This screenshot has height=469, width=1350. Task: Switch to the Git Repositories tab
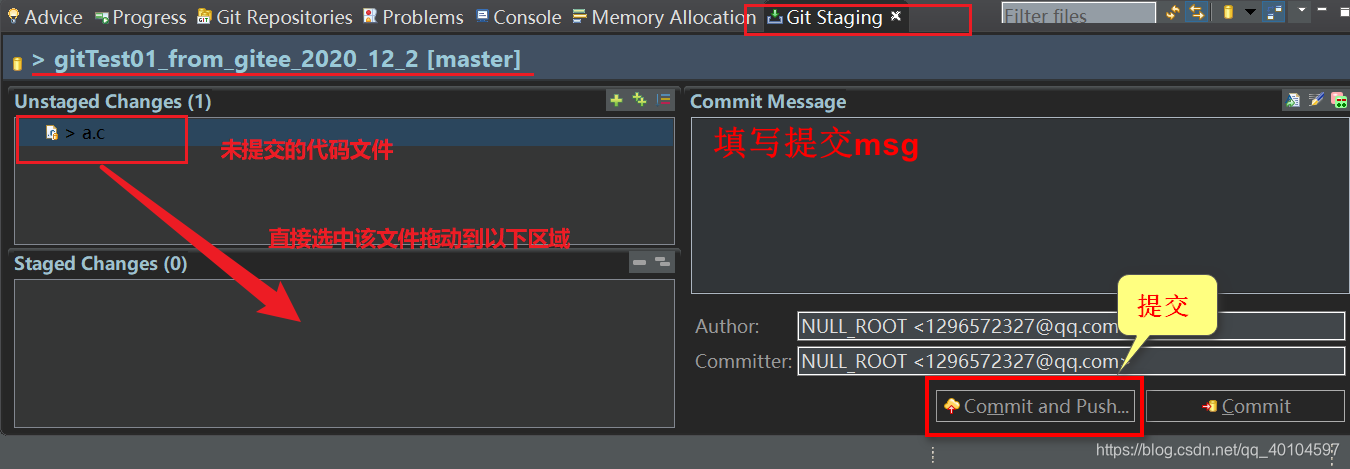click(x=274, y=17)
